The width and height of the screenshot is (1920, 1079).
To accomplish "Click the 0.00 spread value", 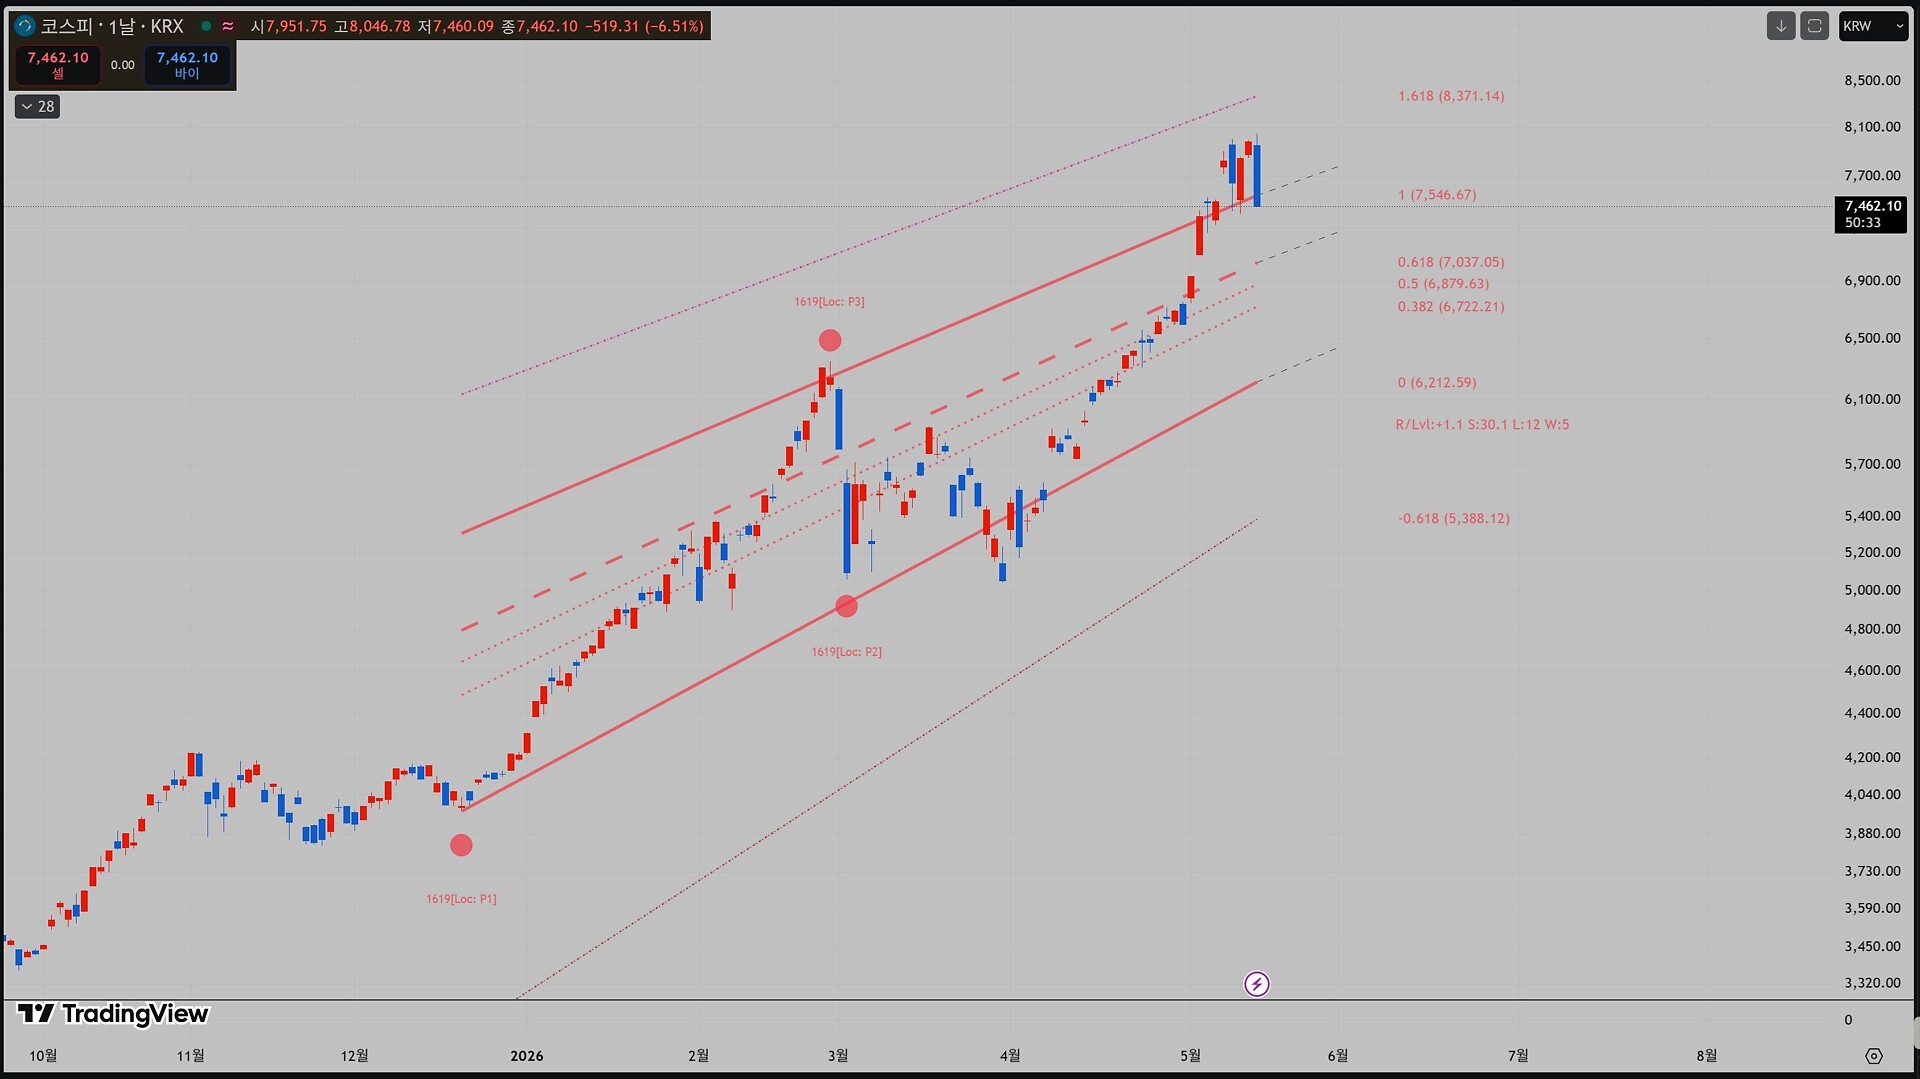I will click(x=123, y=65).
